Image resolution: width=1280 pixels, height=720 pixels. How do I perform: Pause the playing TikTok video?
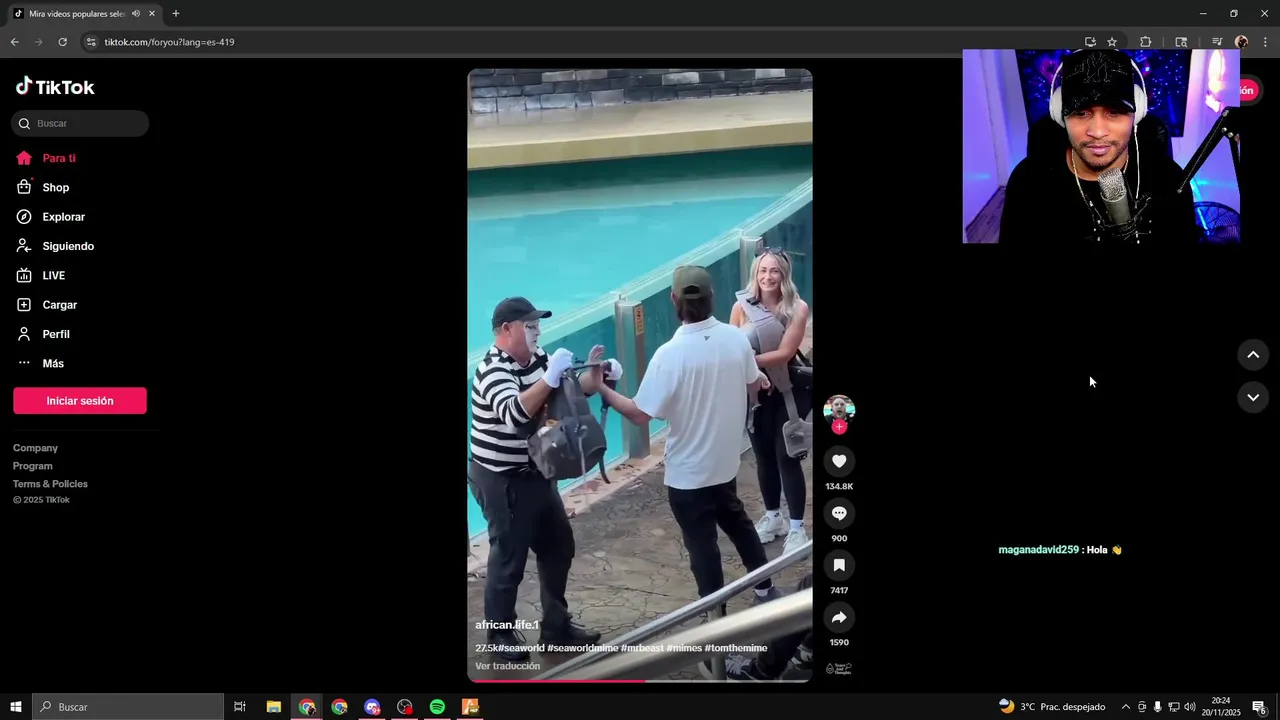(640, 375)
